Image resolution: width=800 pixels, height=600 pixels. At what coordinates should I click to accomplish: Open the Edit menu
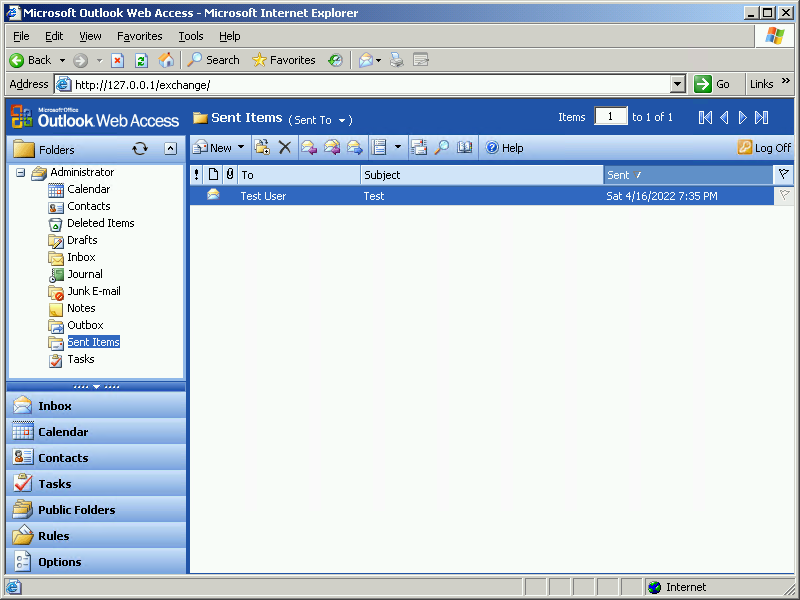[x=54, y=36]
